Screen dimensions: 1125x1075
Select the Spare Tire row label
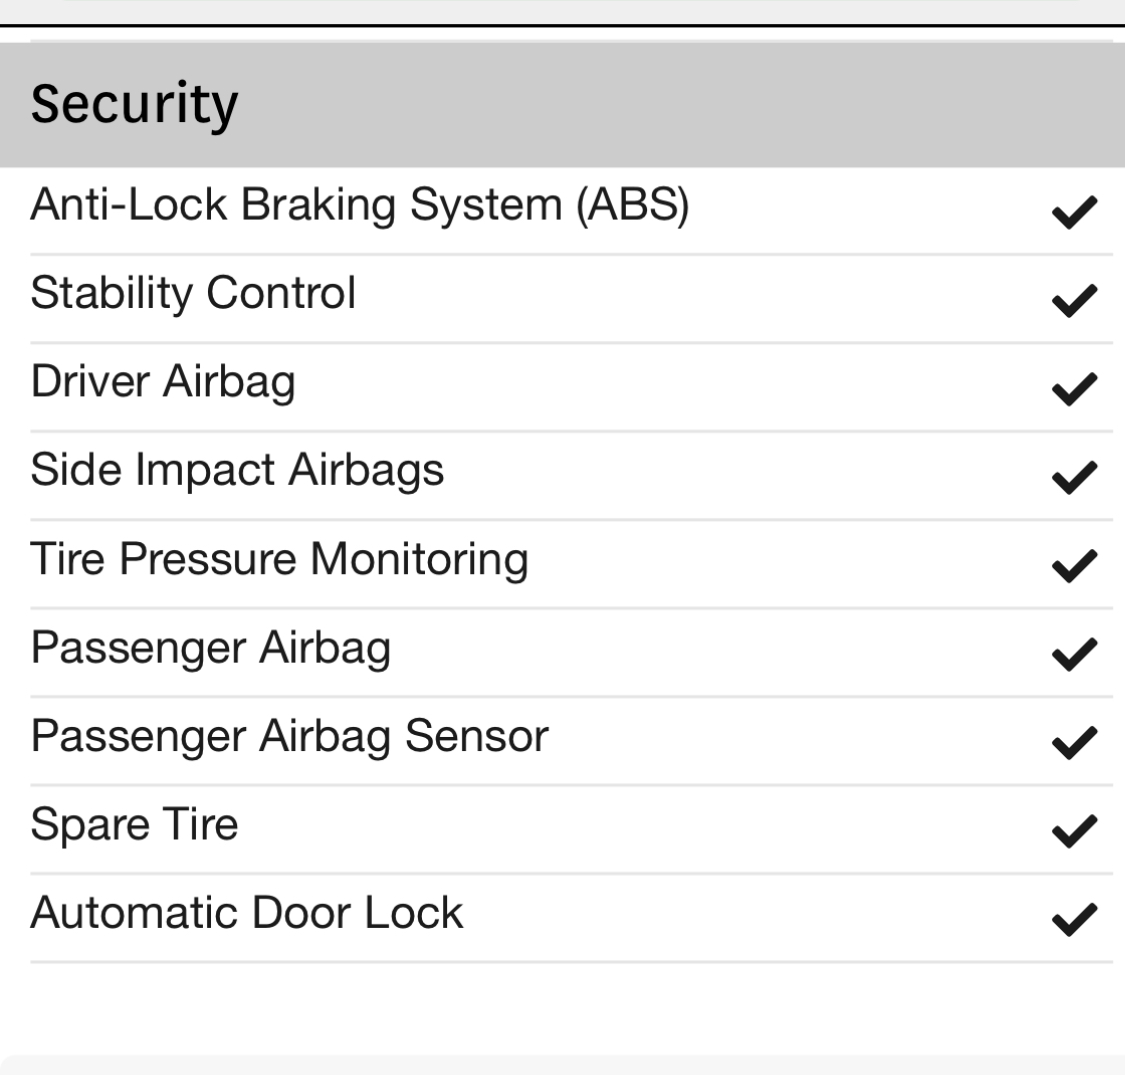click(x=134, y=824)
